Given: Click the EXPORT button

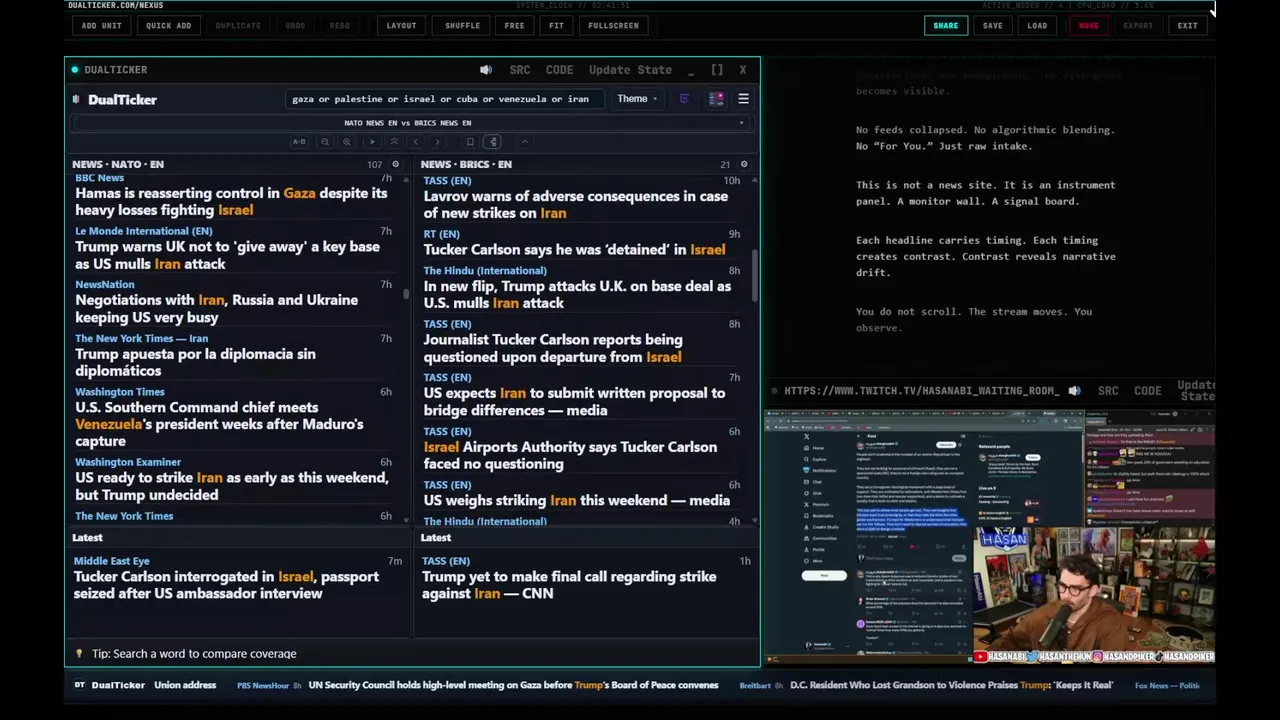Looking at the screenshot, I should pyautogui.click(x=1137, y=25).
